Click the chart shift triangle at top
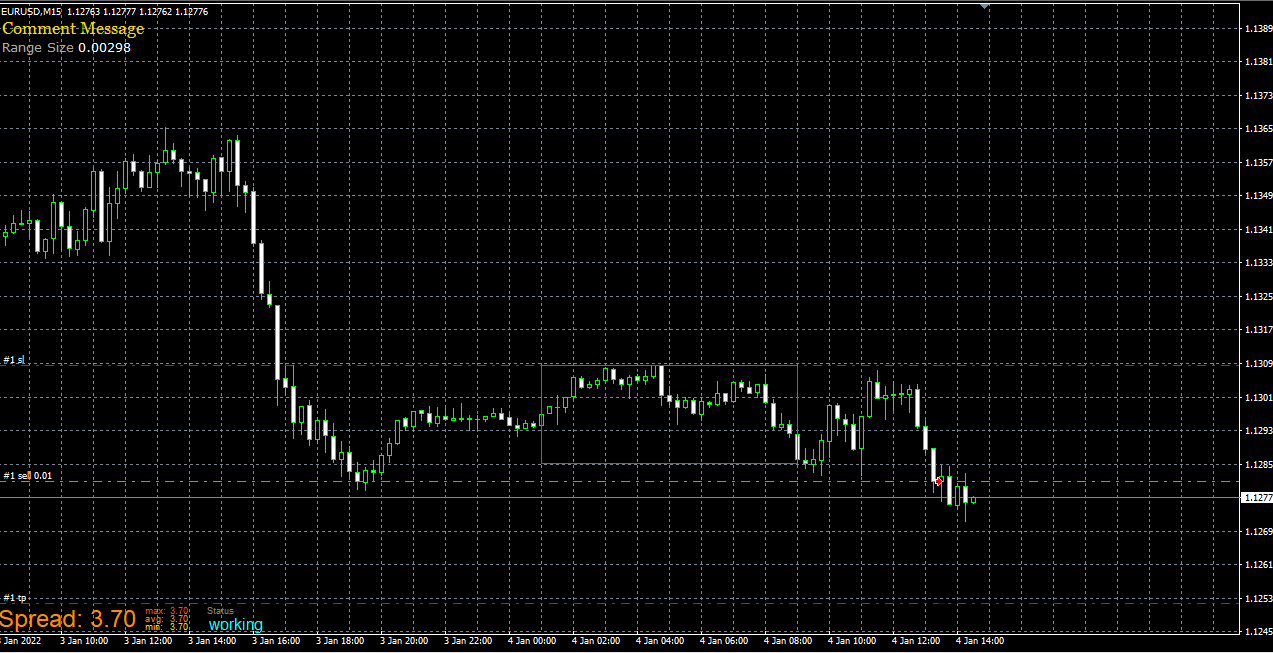Image resolution: width=1273 pixels, height=653 pixels. 984,6
